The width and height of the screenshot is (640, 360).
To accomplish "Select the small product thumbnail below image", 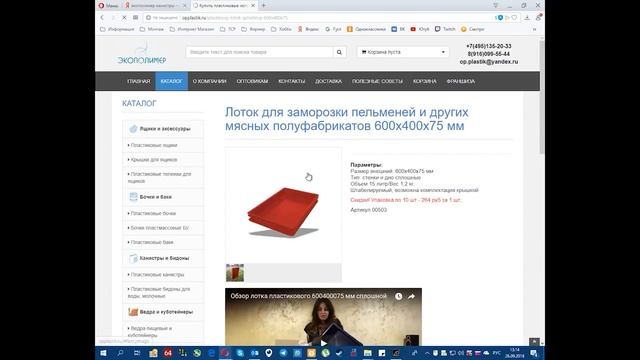I will pyautogui.click(x=235, y=273).
